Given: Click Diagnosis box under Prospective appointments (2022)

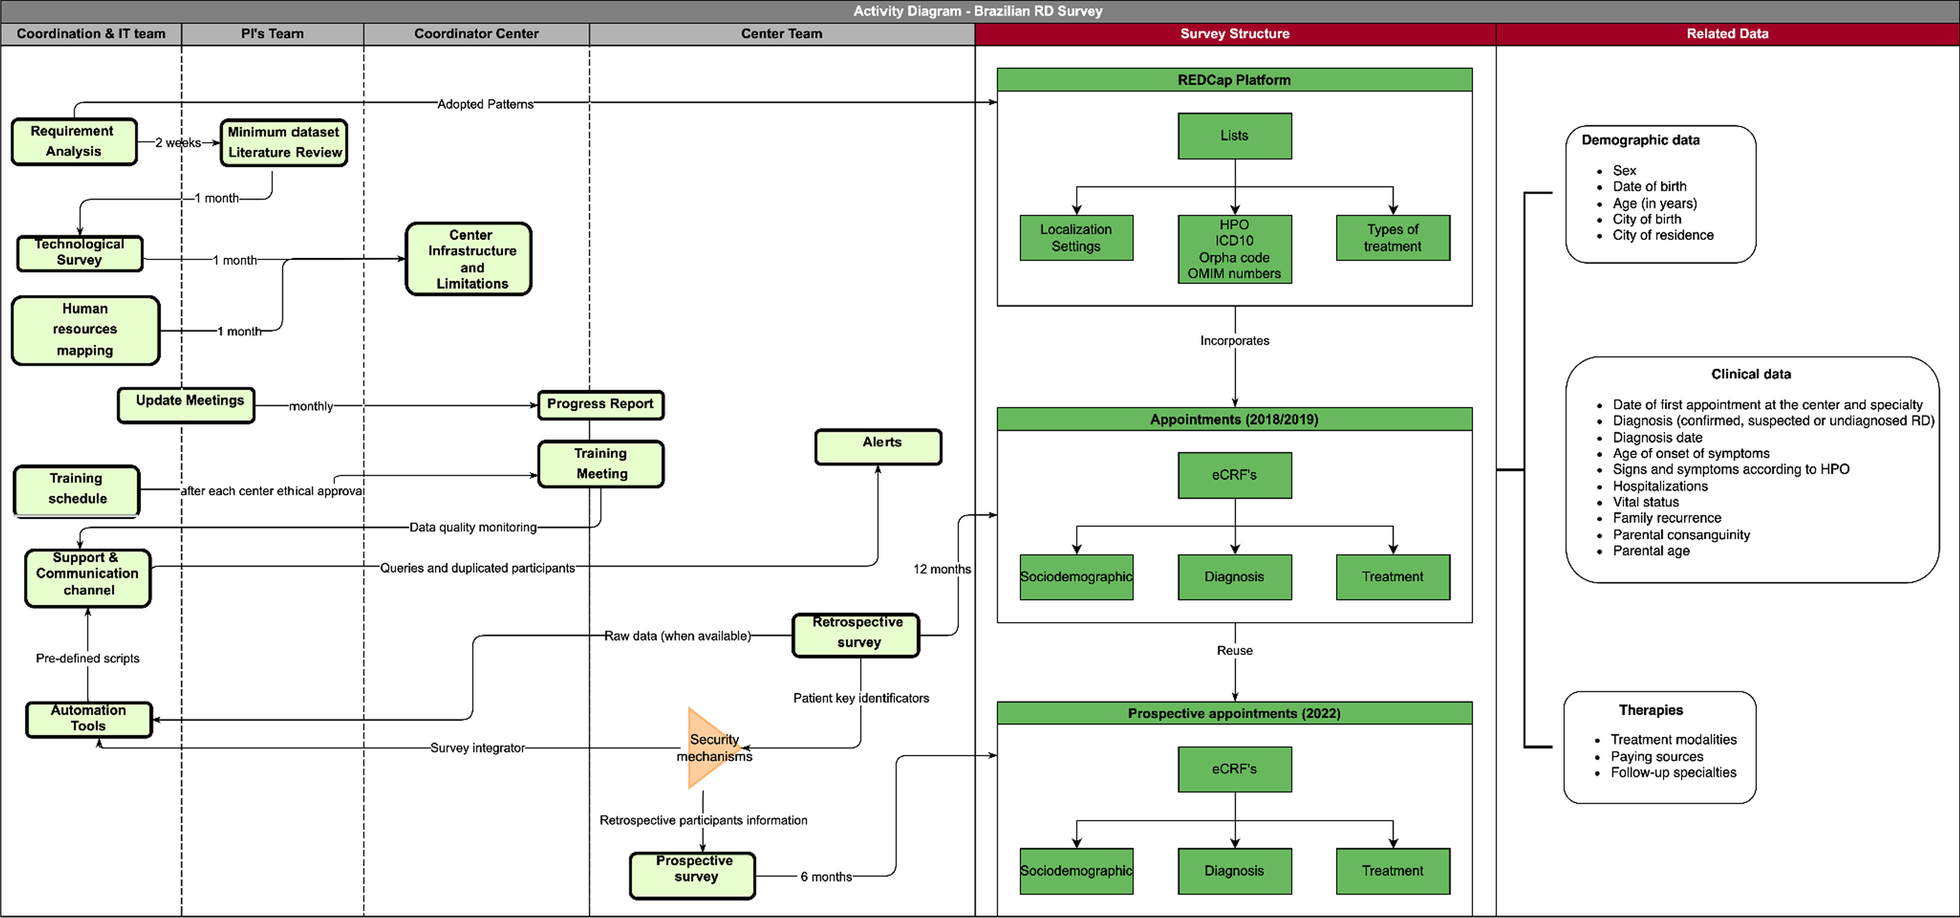Looking at the screenshot, I should [x=1234, y=871].
